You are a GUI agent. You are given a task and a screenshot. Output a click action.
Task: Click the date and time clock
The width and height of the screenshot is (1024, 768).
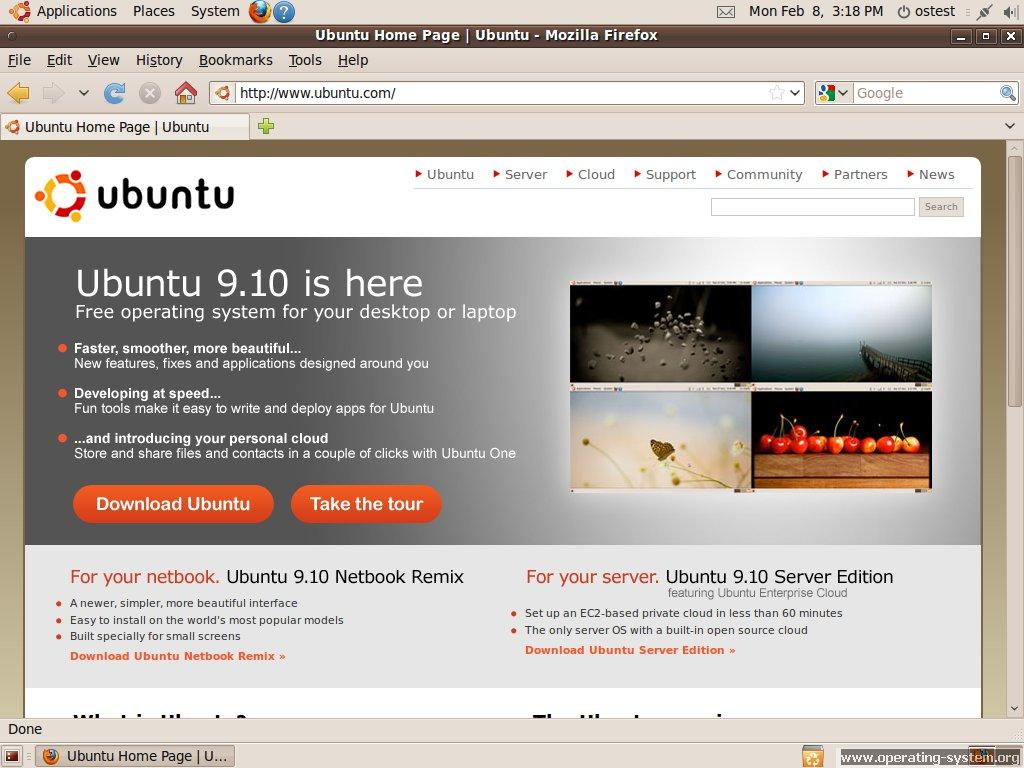coord(816,11)
